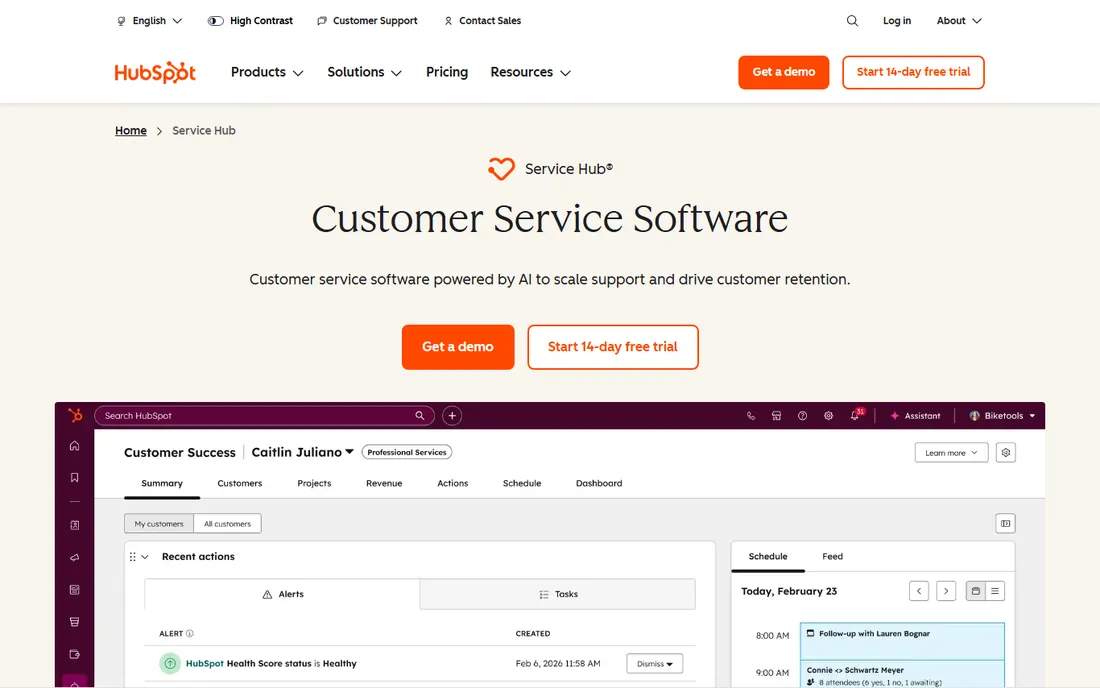This screenshot has height=688, width=1100.
Task: Open the site search magnifier icon
Action: point(852,21)
